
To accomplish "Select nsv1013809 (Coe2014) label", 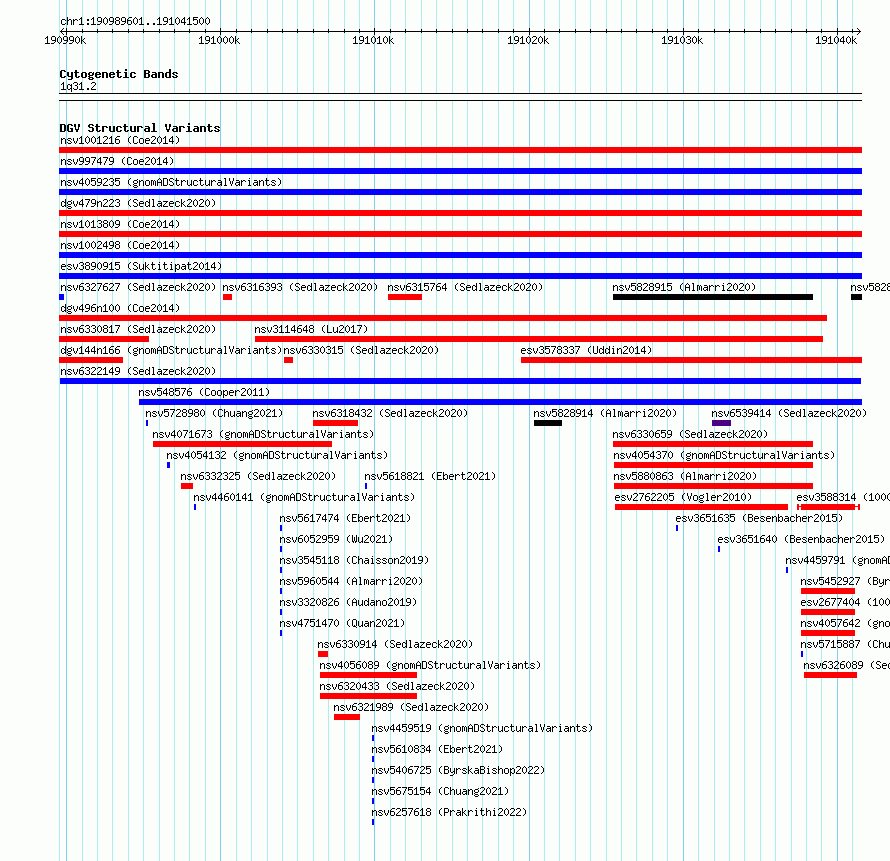I will pos(120,224).
